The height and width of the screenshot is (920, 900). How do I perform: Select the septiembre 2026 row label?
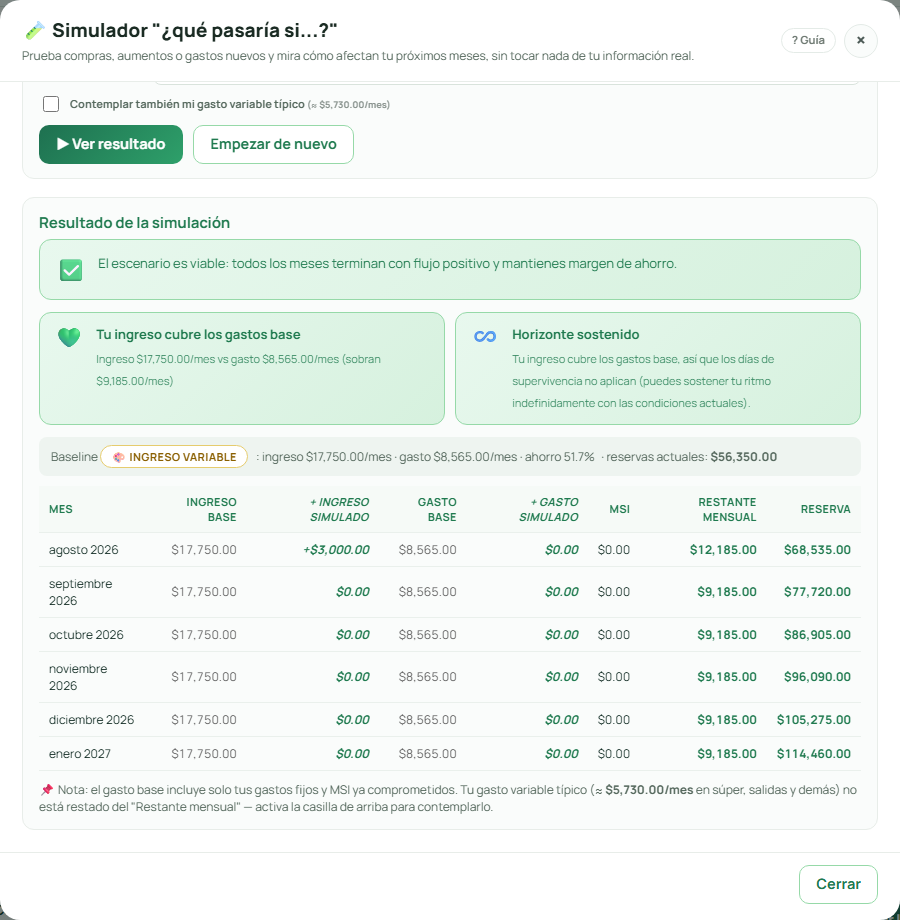80,592
